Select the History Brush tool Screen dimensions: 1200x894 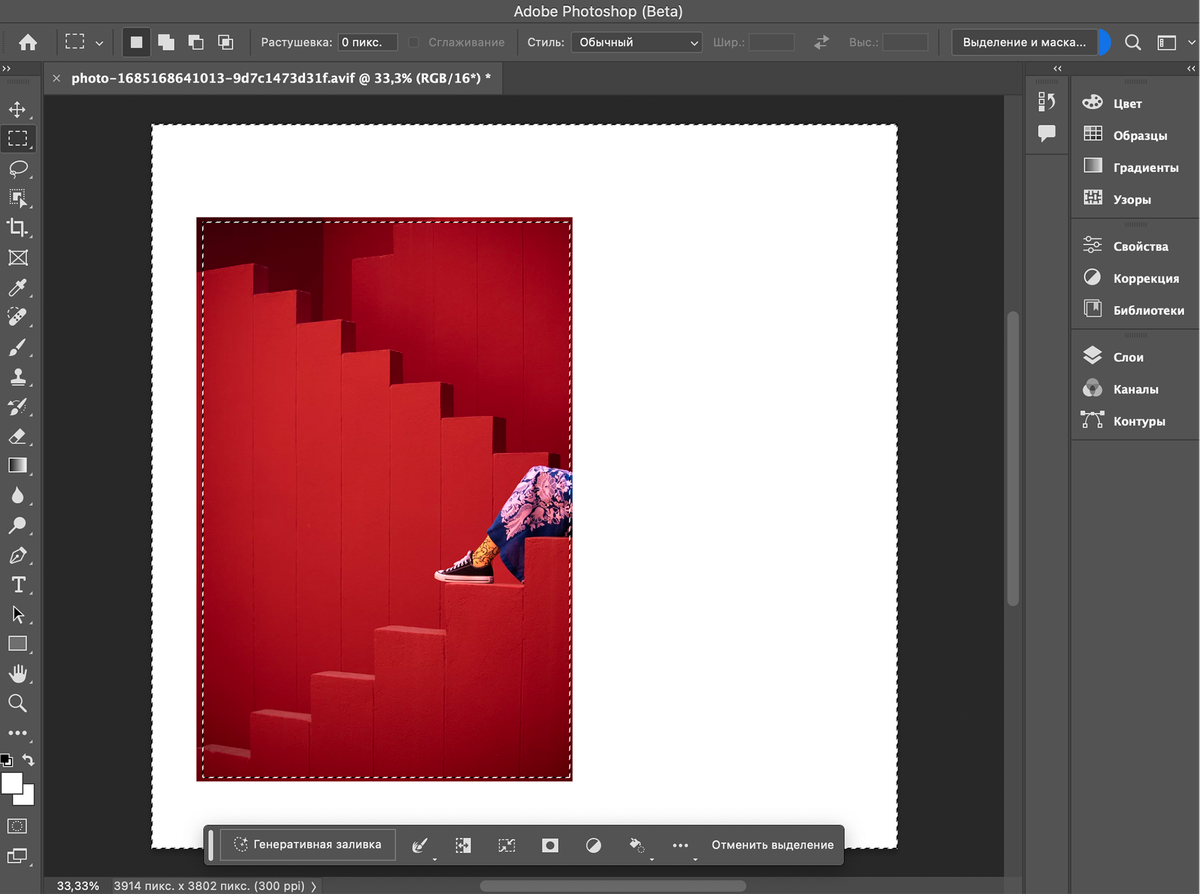tap(17, 407)
